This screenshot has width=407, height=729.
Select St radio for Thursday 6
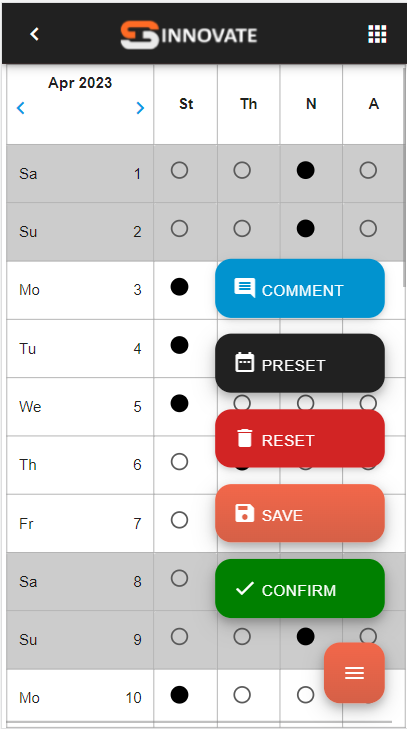tap(180, 462)
